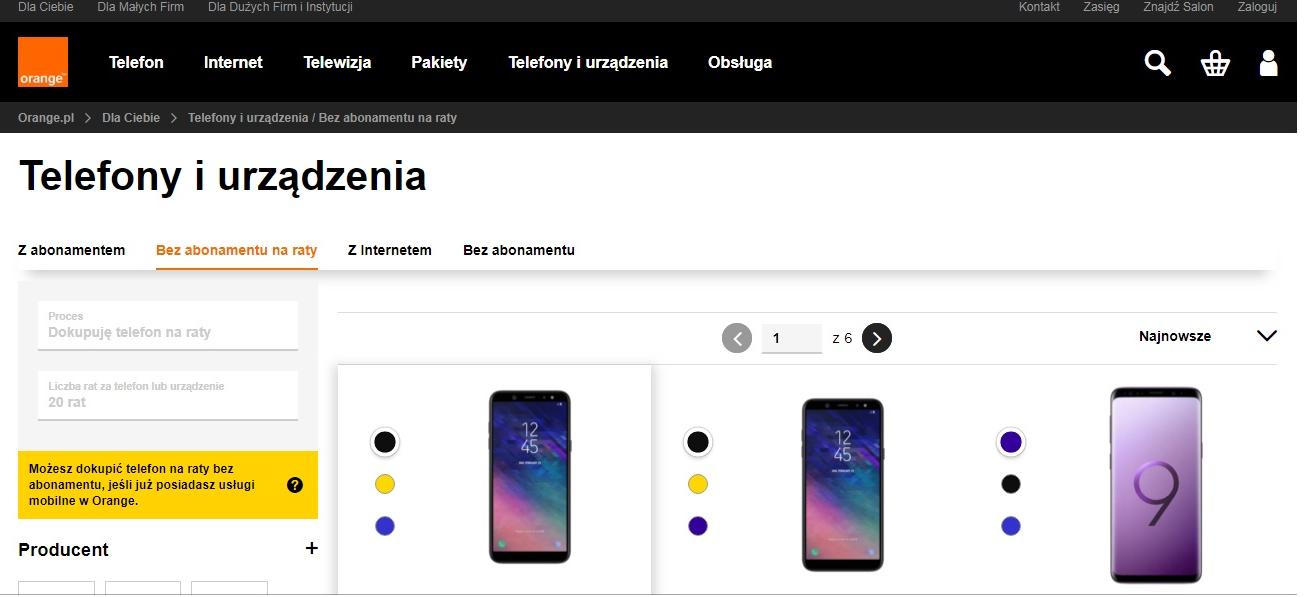Open the Liczba rat dropdown
The height and width of the screenshot is (597, 1305).
coord(167,395)
